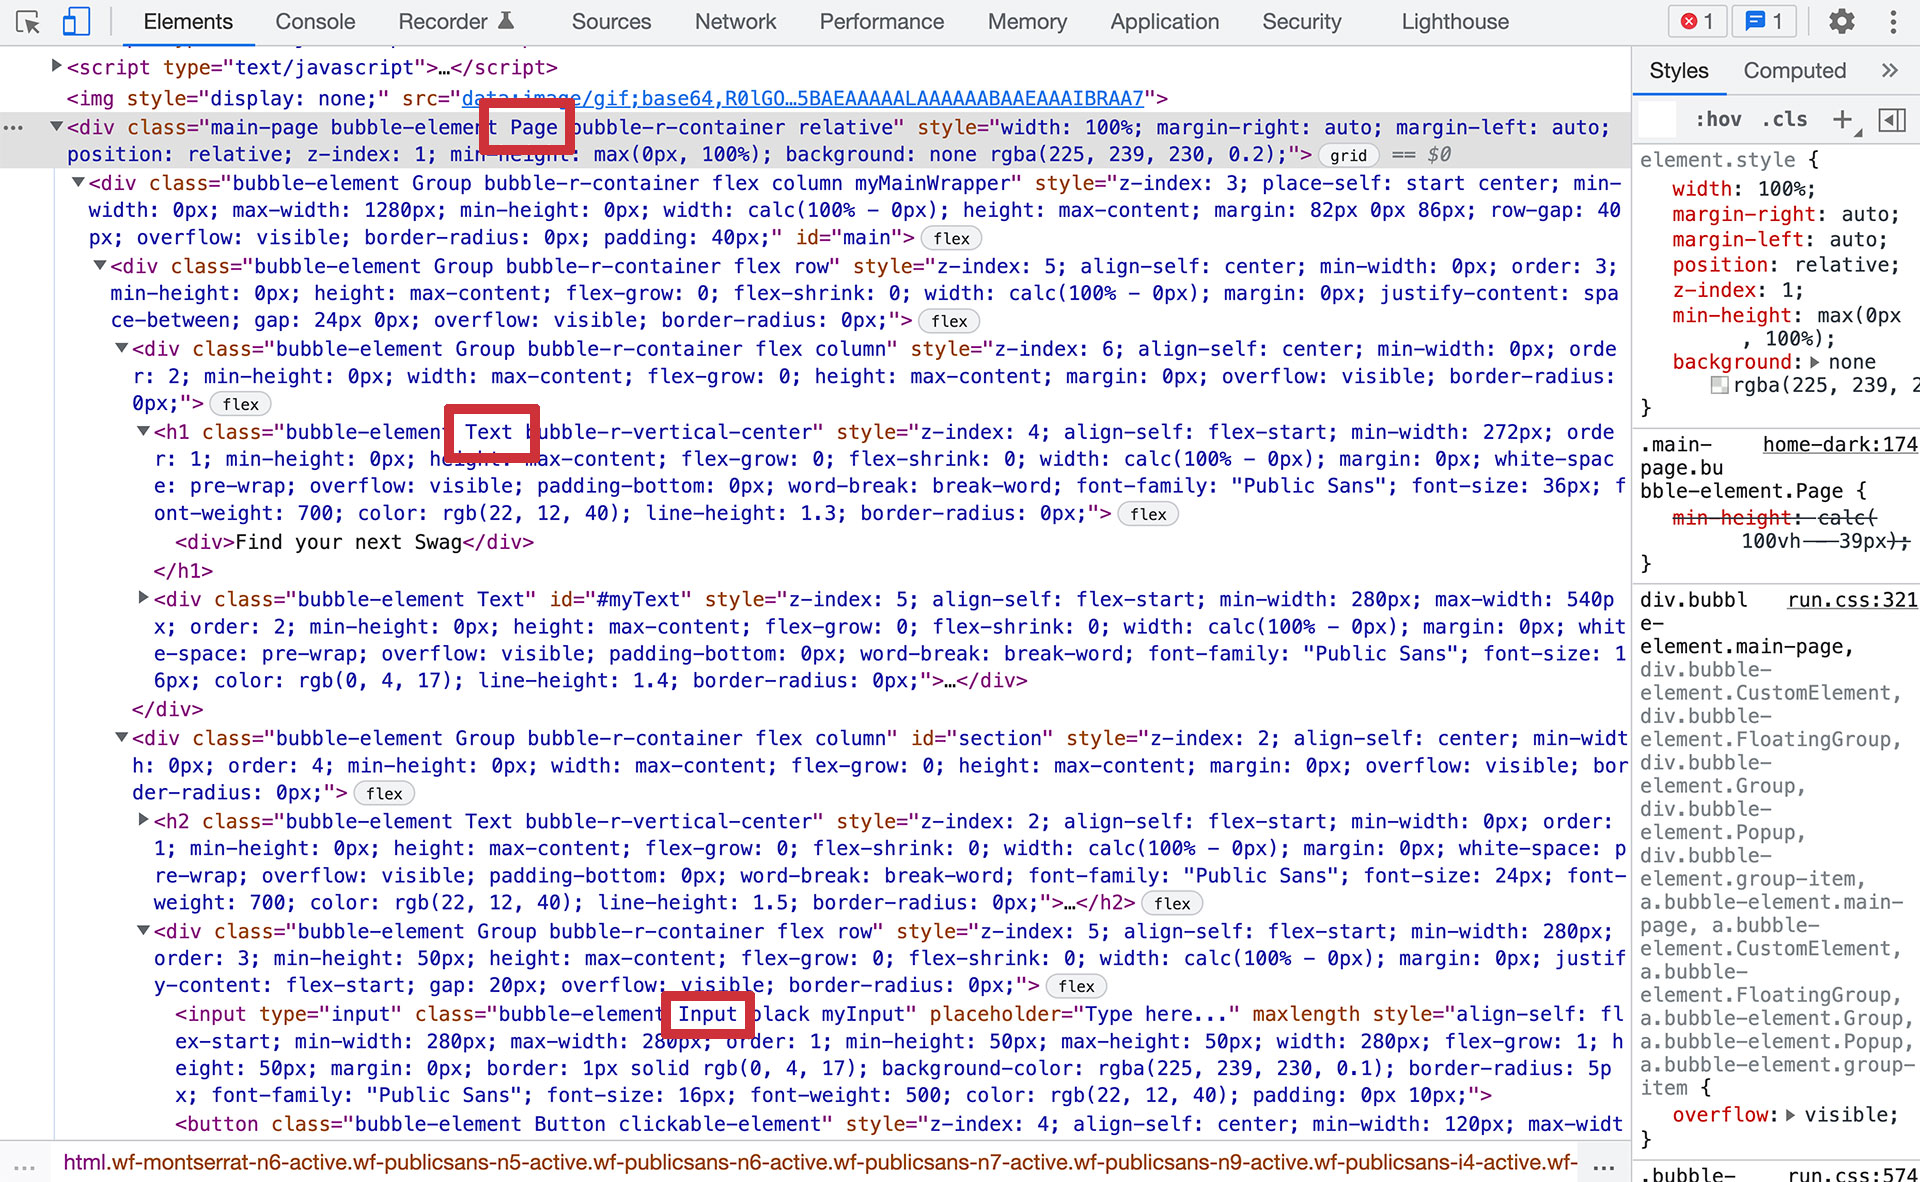The height and width of the screenshot is (1182, 1920).
Task: Open the Security tab
Action: pos(1301,22)
